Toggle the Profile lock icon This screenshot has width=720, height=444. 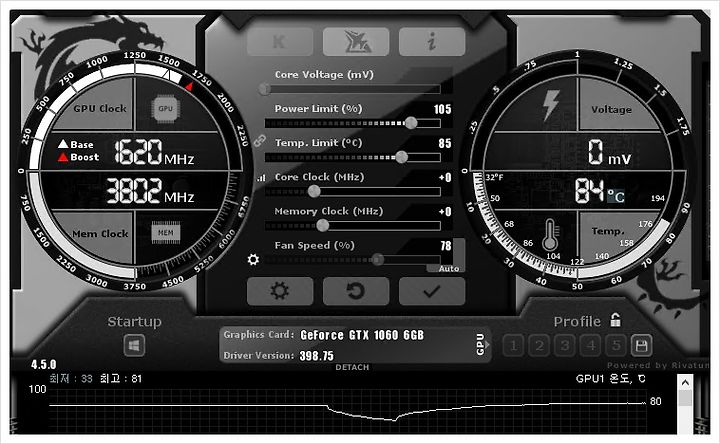[615, 320]
